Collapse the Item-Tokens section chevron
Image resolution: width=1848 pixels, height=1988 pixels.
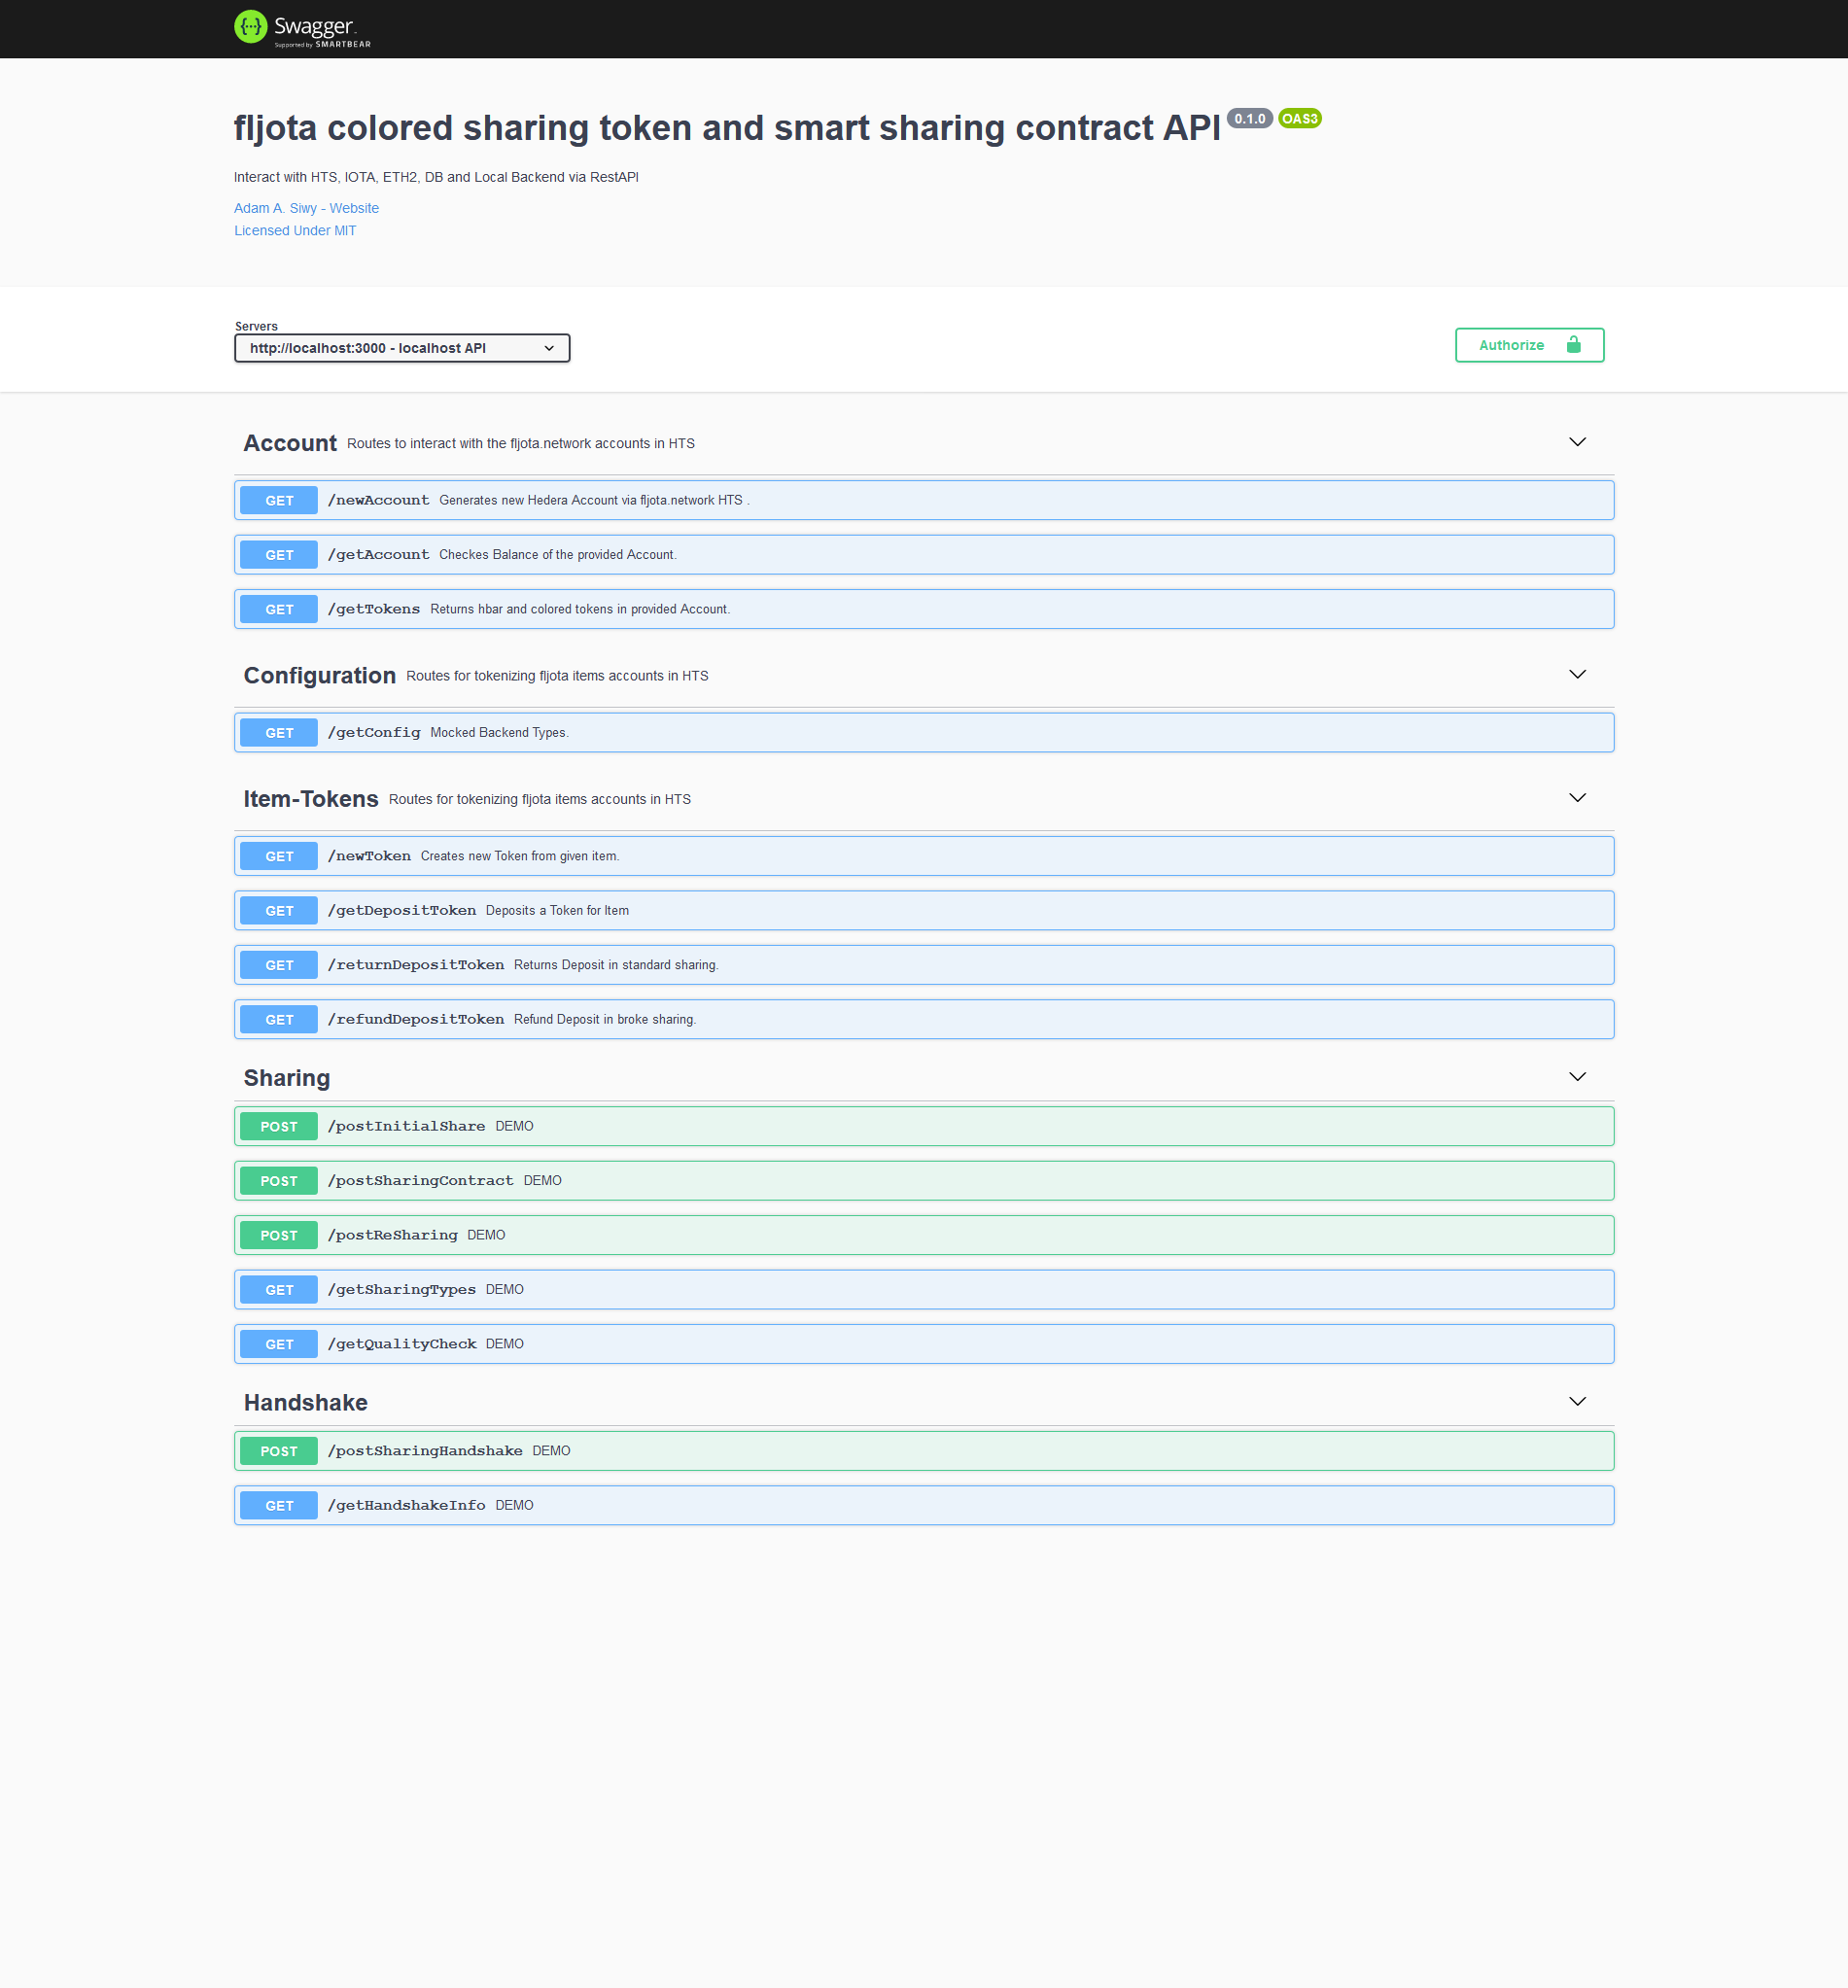coord(1577,798)
